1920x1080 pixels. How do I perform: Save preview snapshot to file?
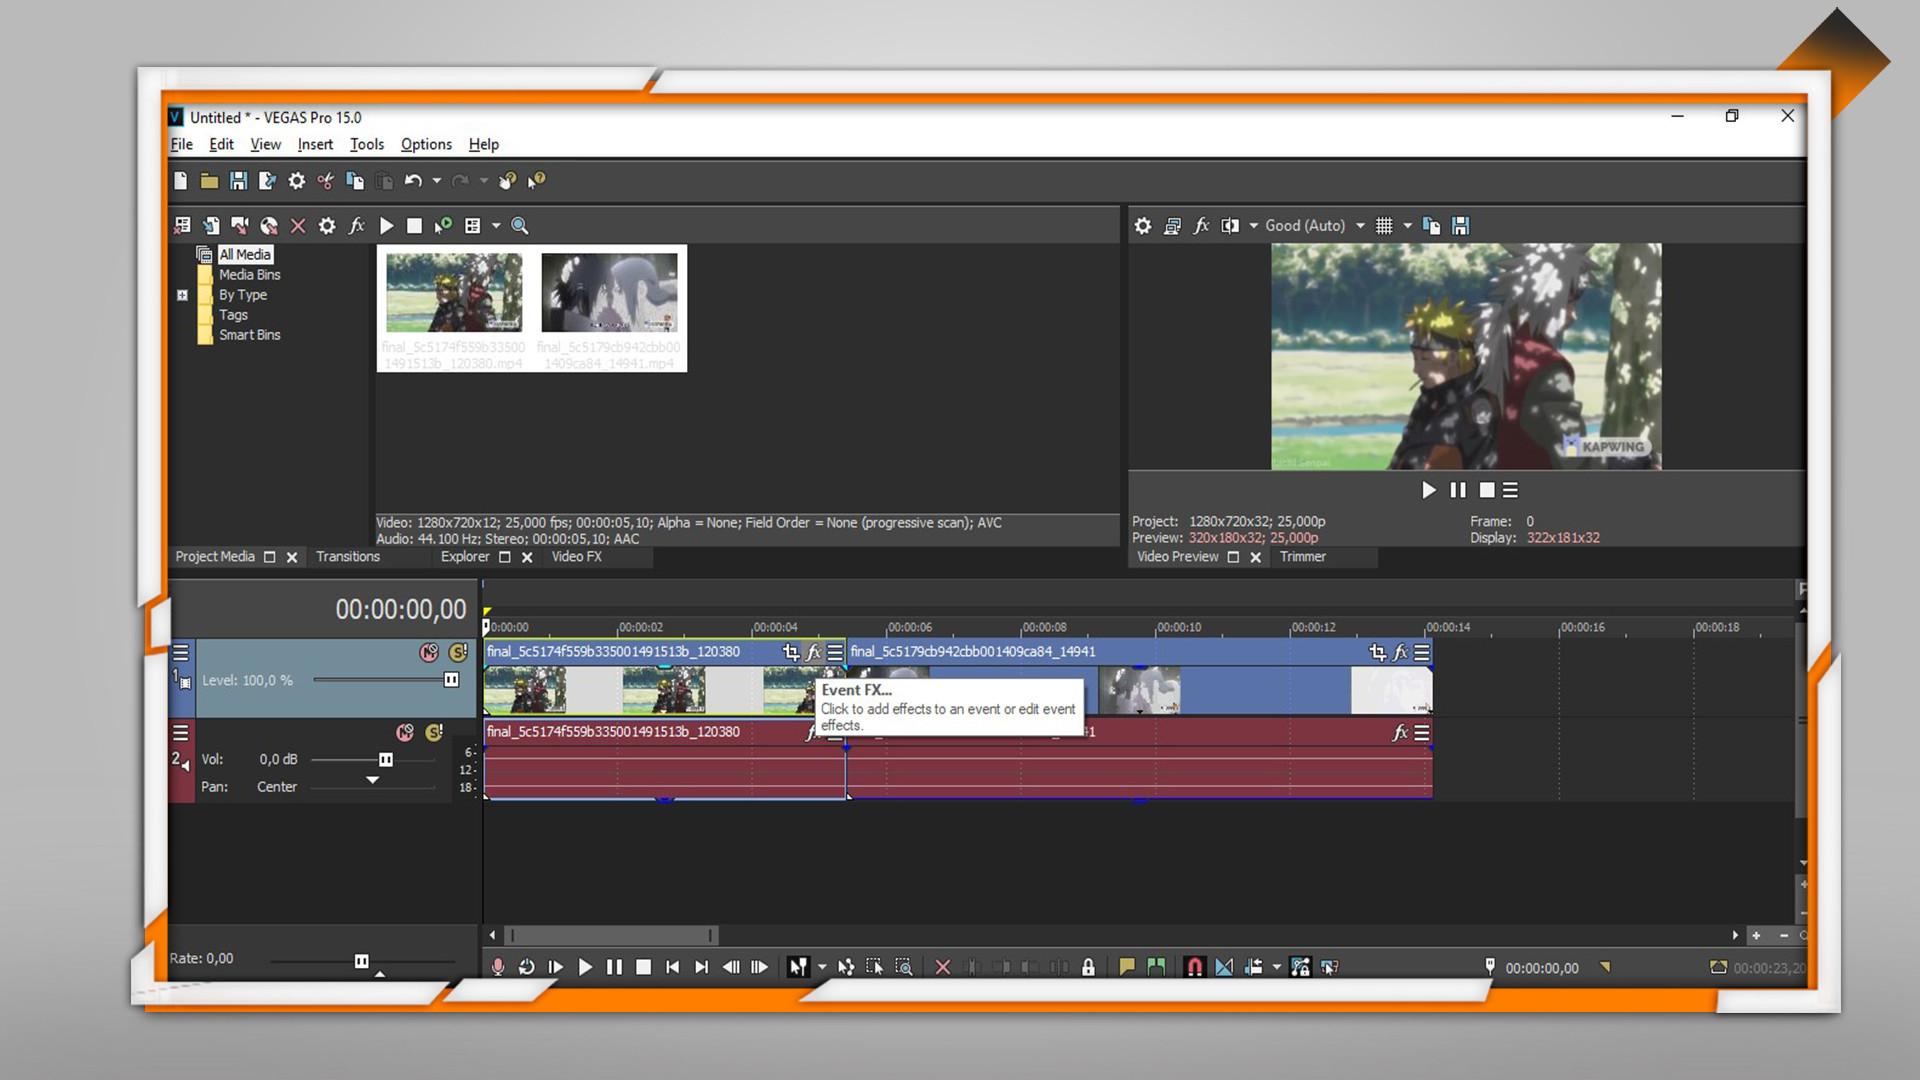[1461, 226]
